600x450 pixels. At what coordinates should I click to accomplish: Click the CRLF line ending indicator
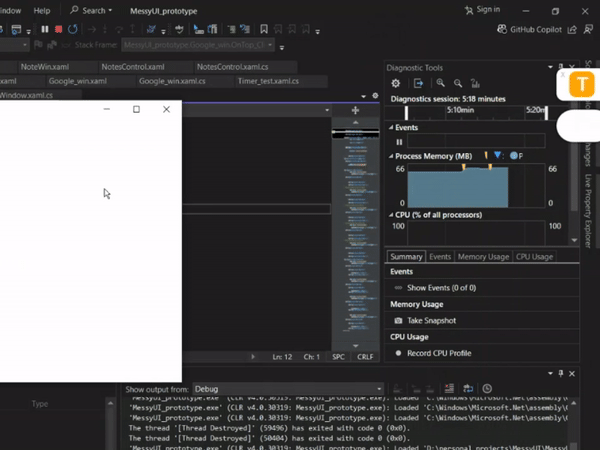365,357
